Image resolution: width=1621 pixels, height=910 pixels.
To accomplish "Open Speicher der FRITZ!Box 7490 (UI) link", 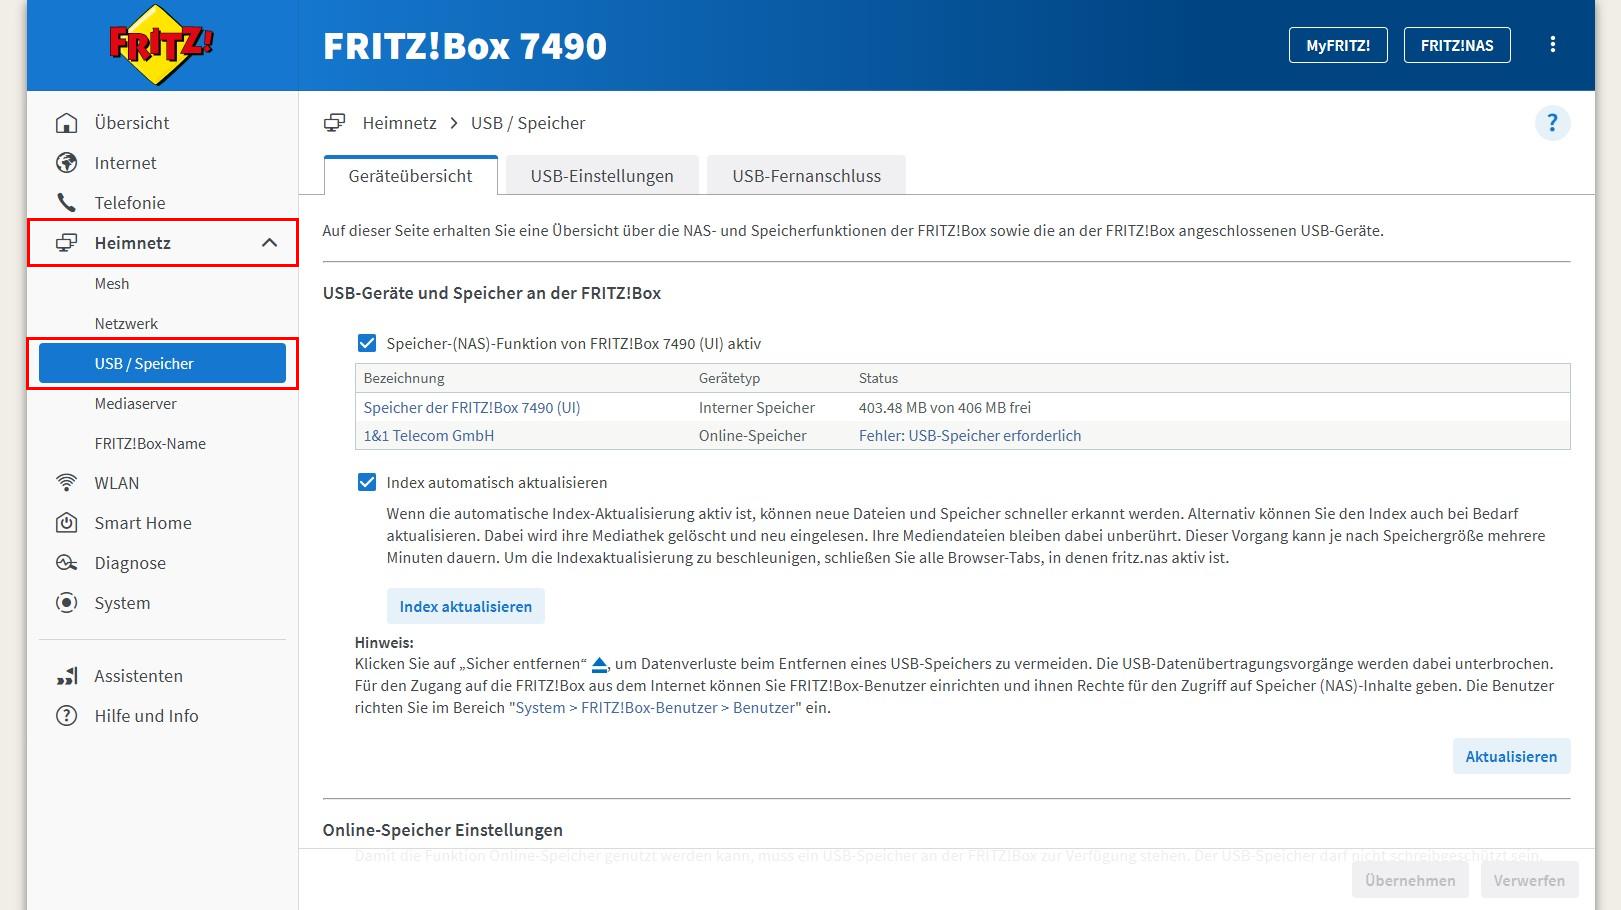I will click(x=472, y=407).
